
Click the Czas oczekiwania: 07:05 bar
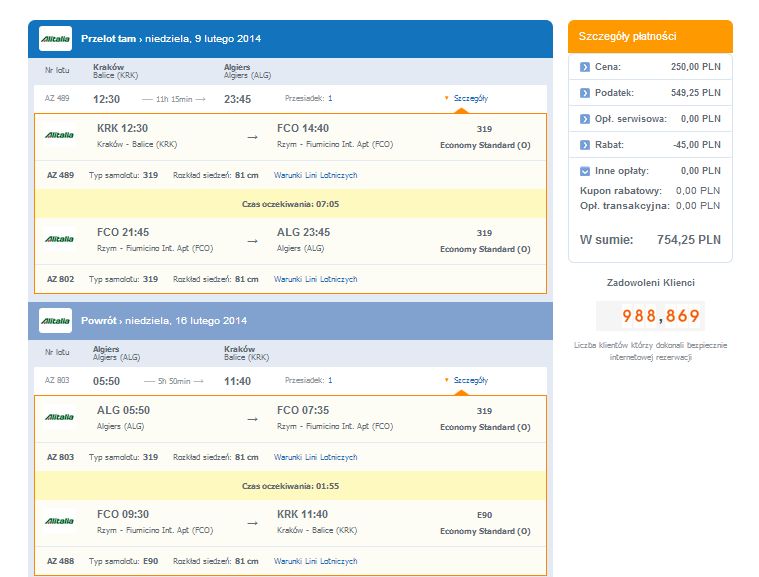(290, 204)
